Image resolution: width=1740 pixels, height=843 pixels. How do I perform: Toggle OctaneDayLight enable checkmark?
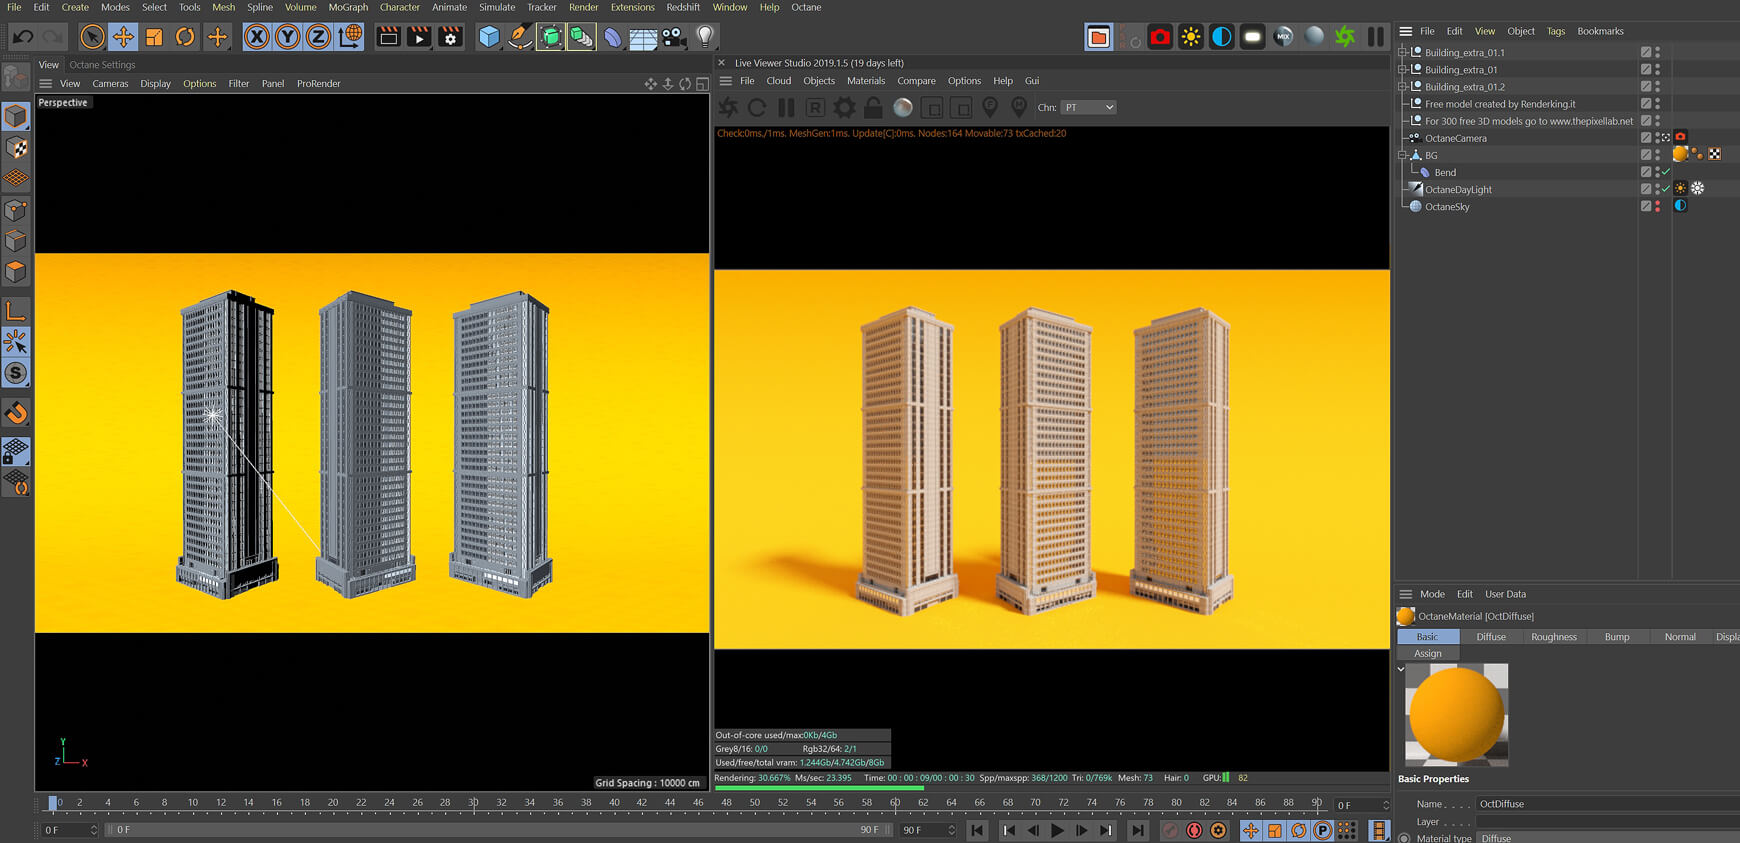[x=1666, y=189]
